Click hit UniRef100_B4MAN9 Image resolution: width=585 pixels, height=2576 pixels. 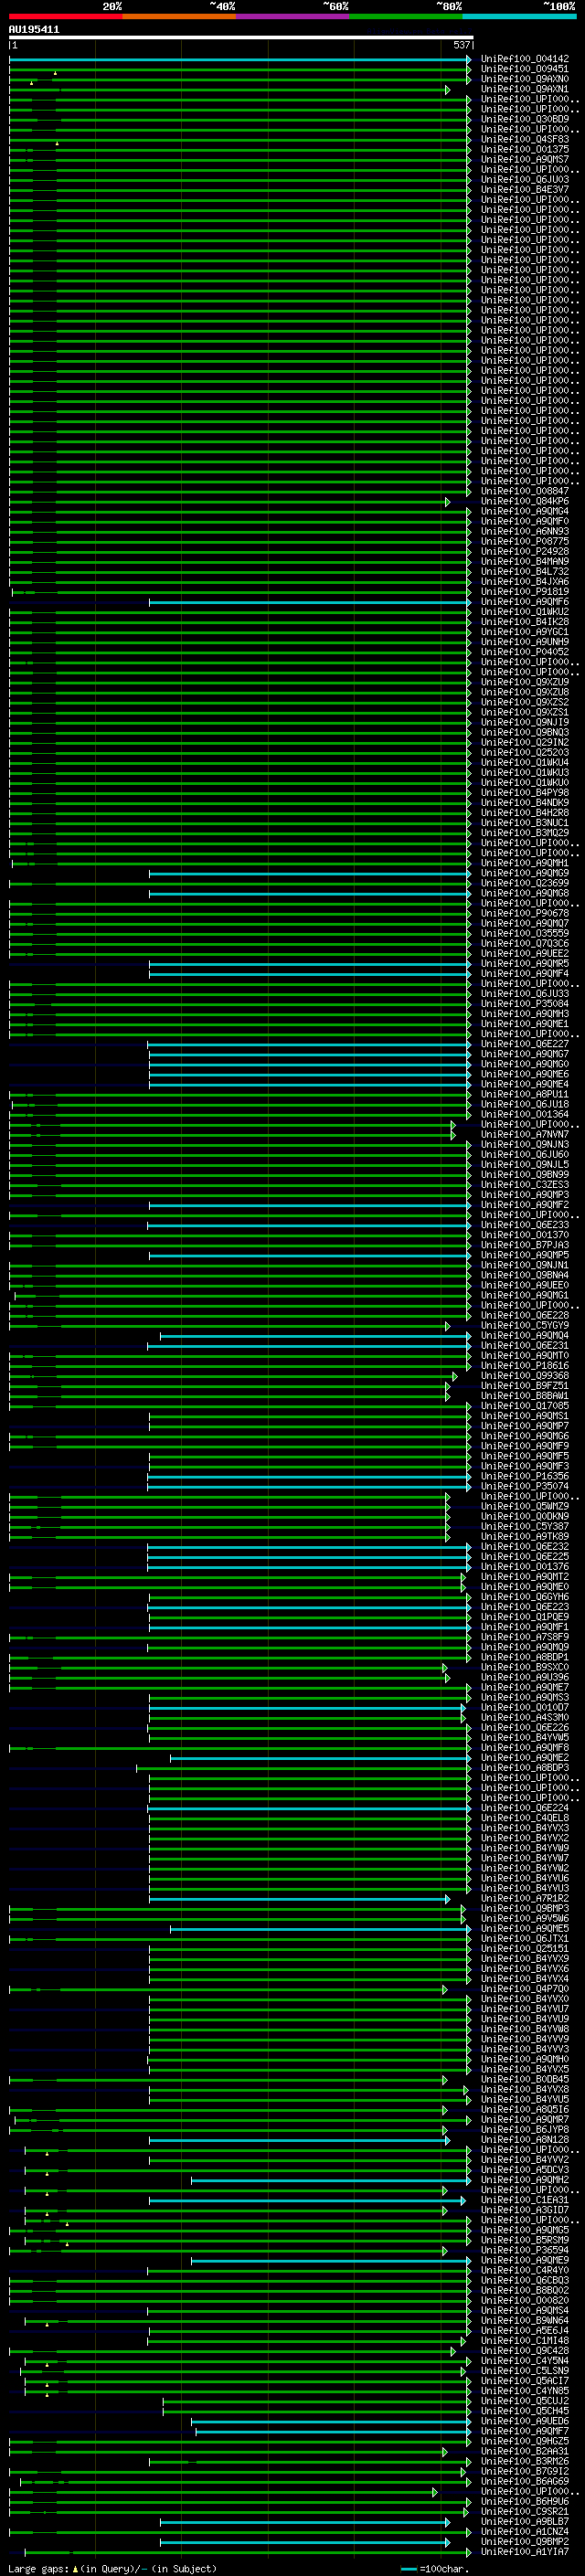pyautogui.click(x=525, y=561)
